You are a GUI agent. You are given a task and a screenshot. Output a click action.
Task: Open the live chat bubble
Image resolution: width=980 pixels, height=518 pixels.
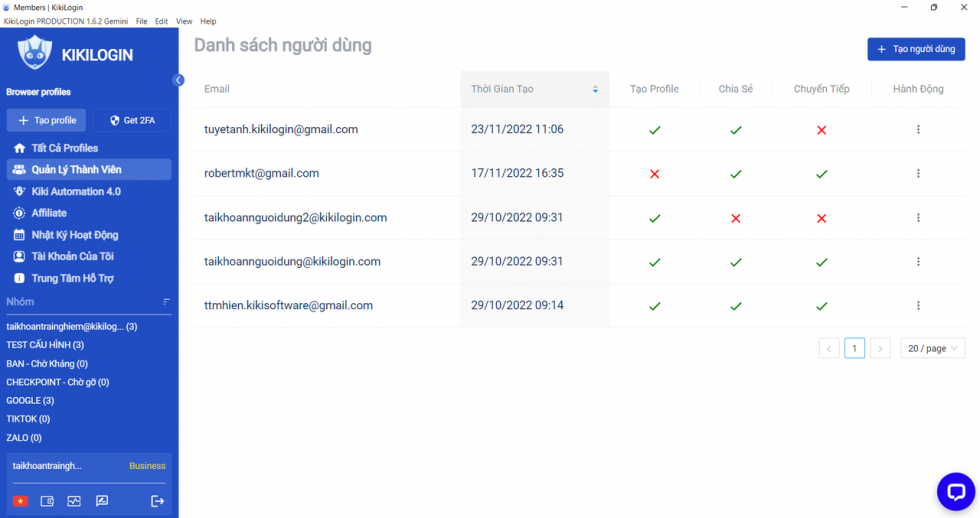[956, 492]
